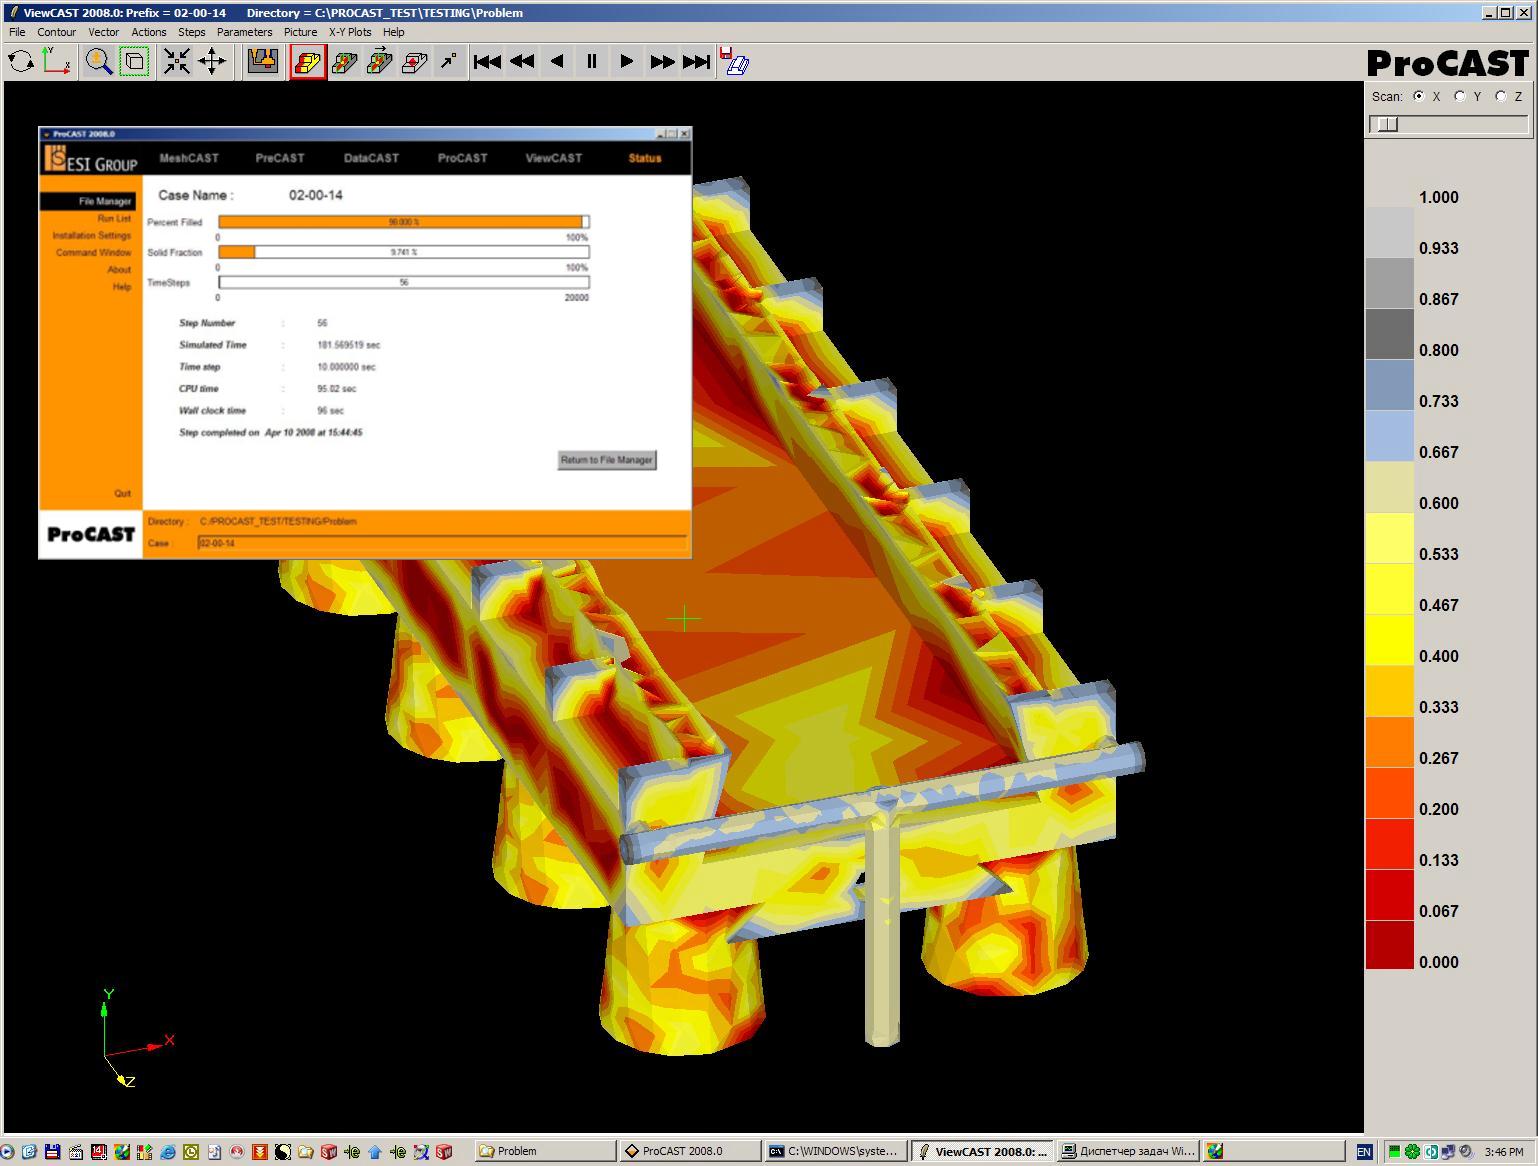Pause the animation playback
This screenshot has width=1538, height=1166.
592,62
